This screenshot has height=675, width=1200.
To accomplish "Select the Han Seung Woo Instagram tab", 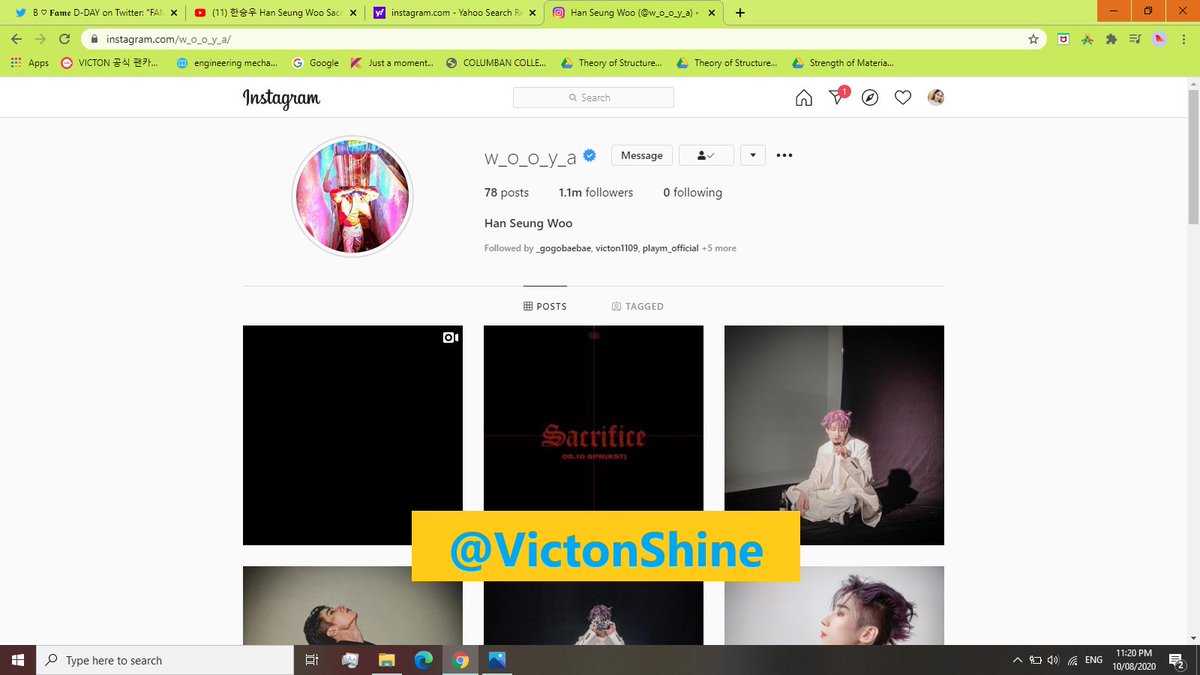I will pyautogui.click(x=636, y=13).
